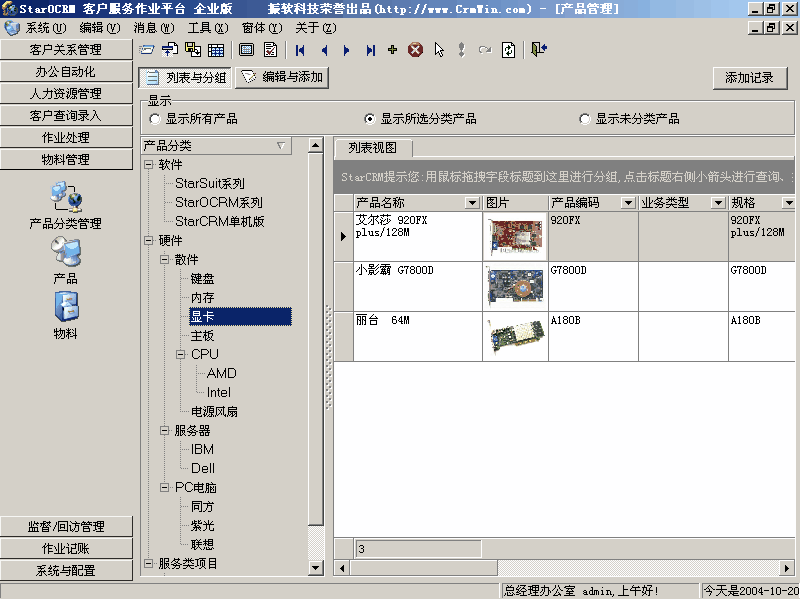Viewport: 800px width, 600px height.
Task: Open the 编辑 menu
Action: 100,28
